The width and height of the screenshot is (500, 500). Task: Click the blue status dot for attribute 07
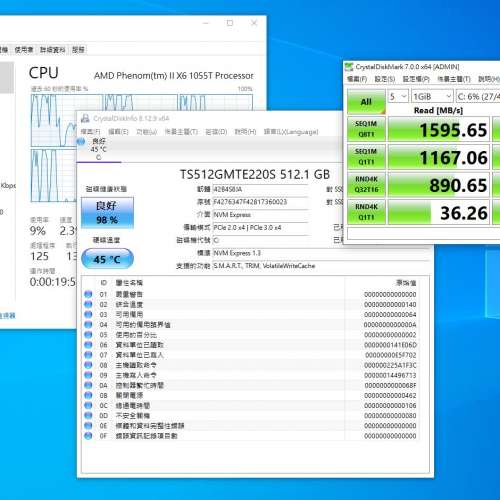[x=88, y=355]
